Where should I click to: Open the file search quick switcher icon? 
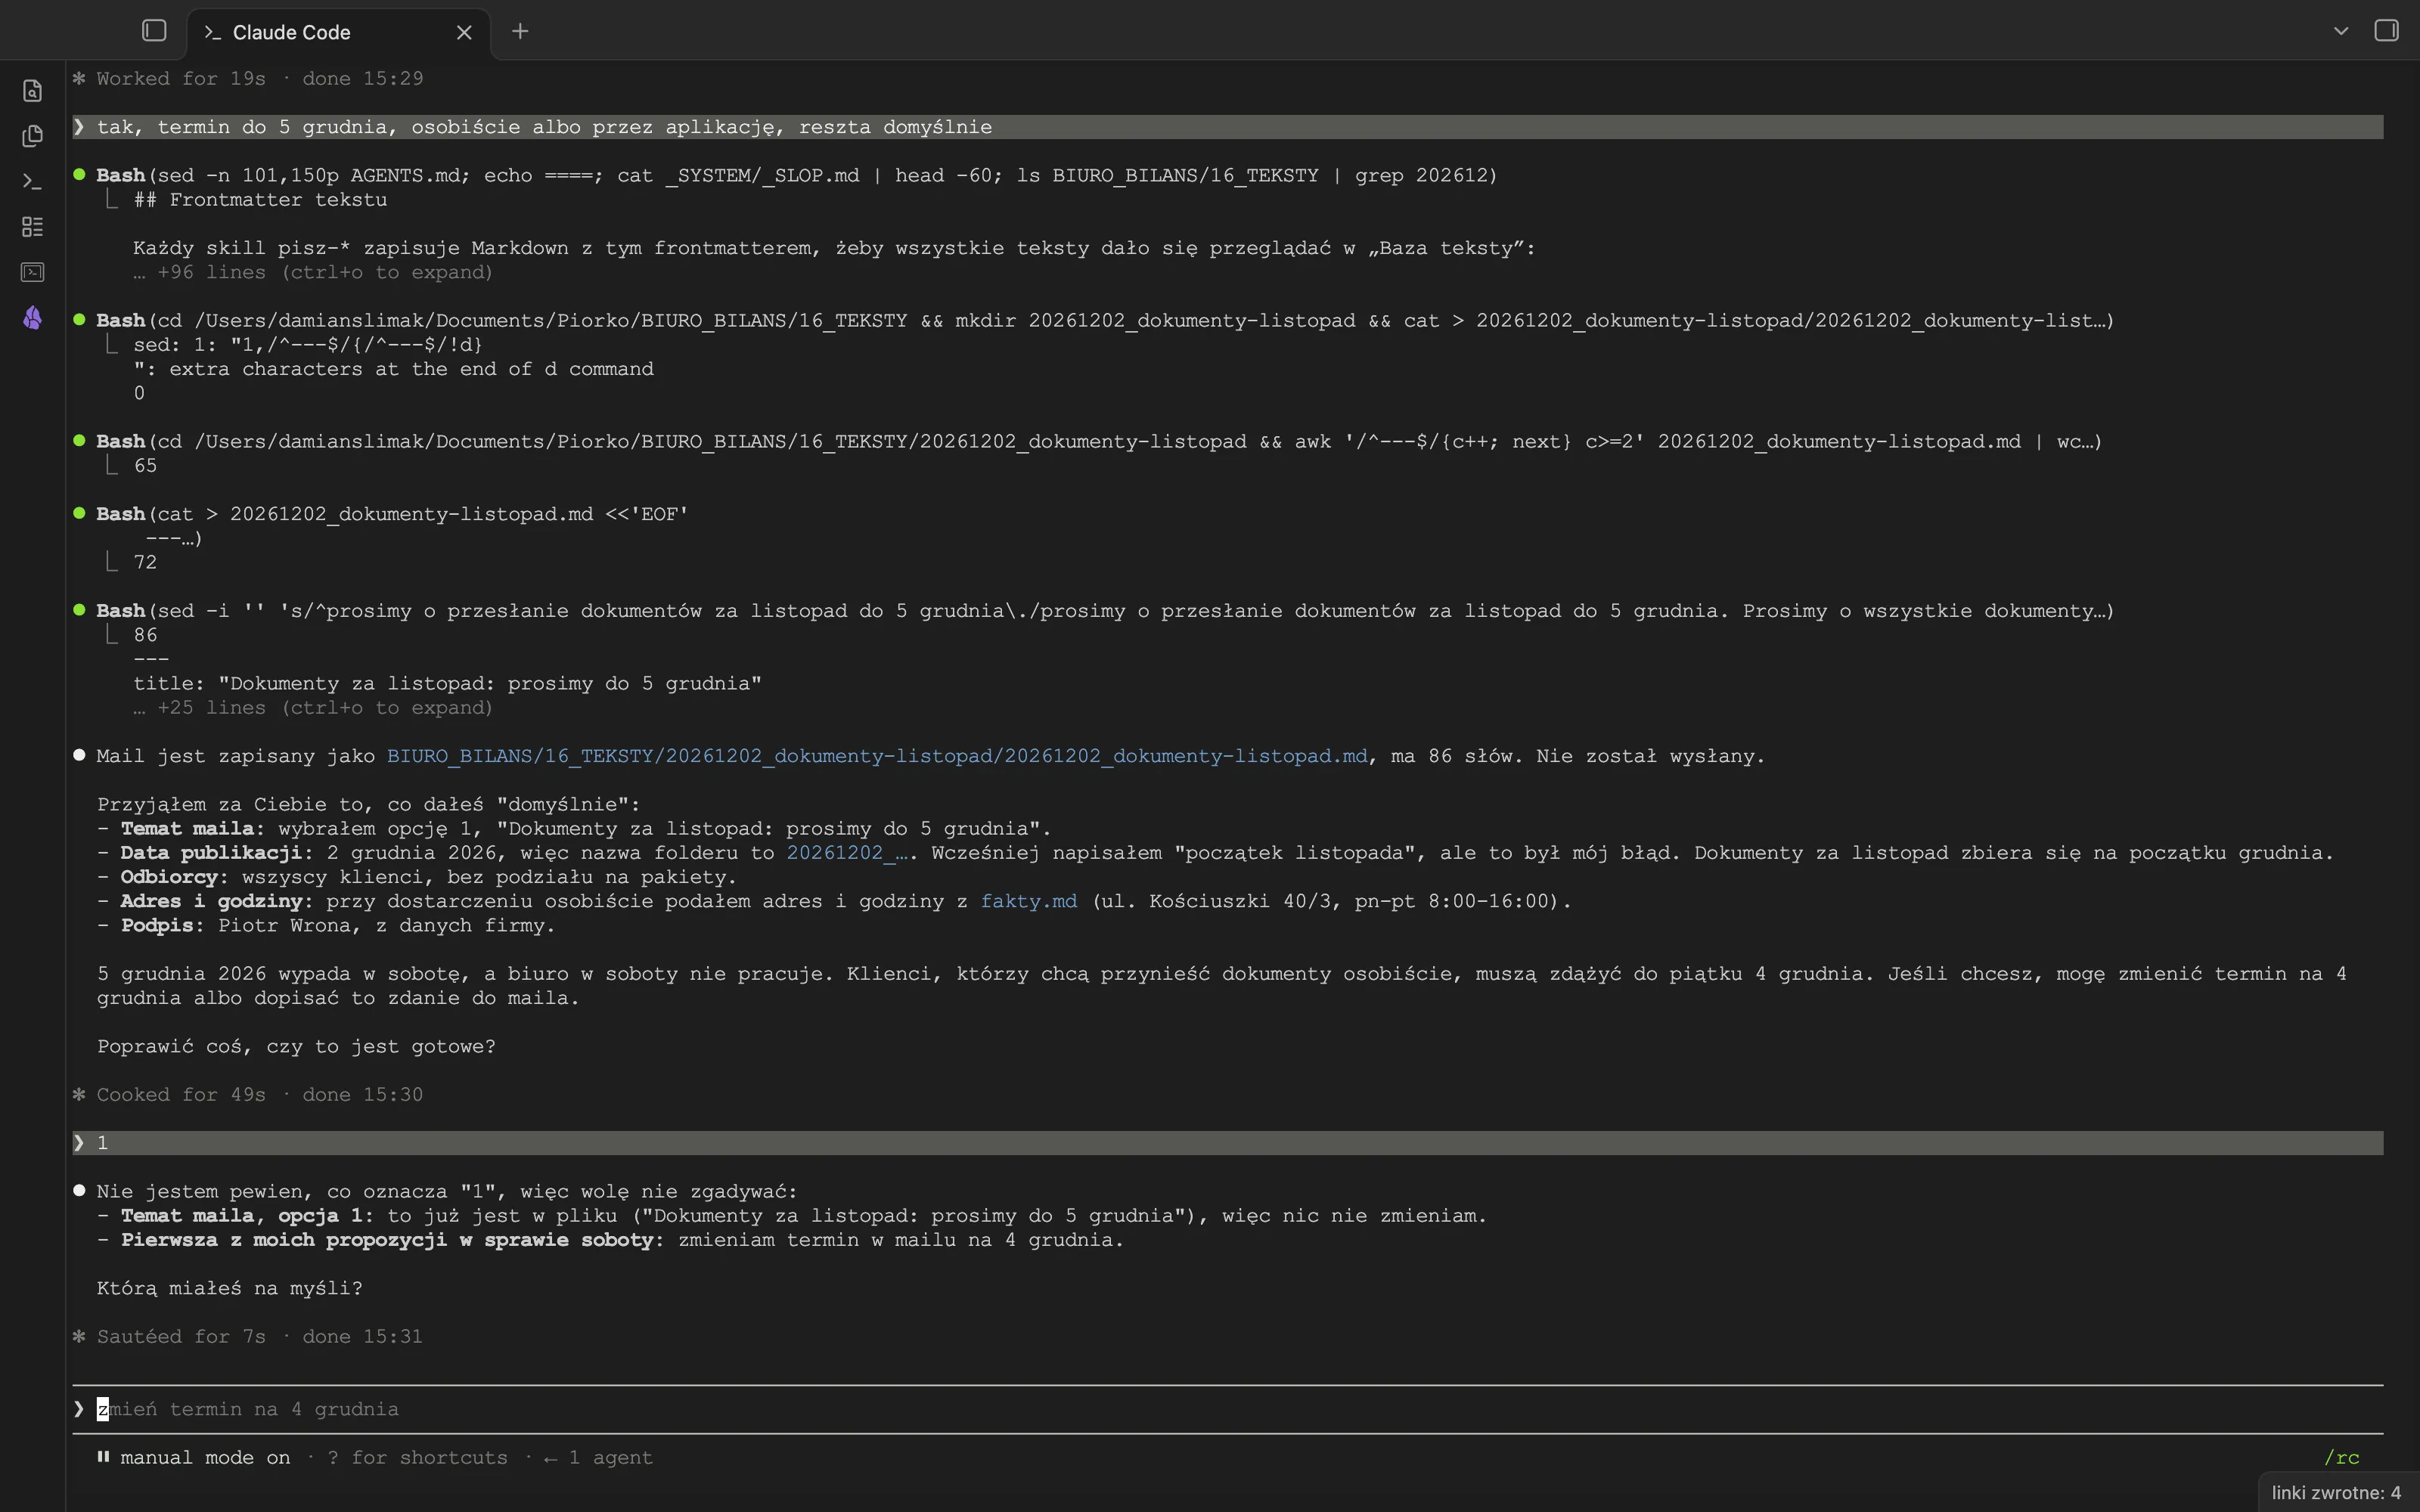coord(32,91)
